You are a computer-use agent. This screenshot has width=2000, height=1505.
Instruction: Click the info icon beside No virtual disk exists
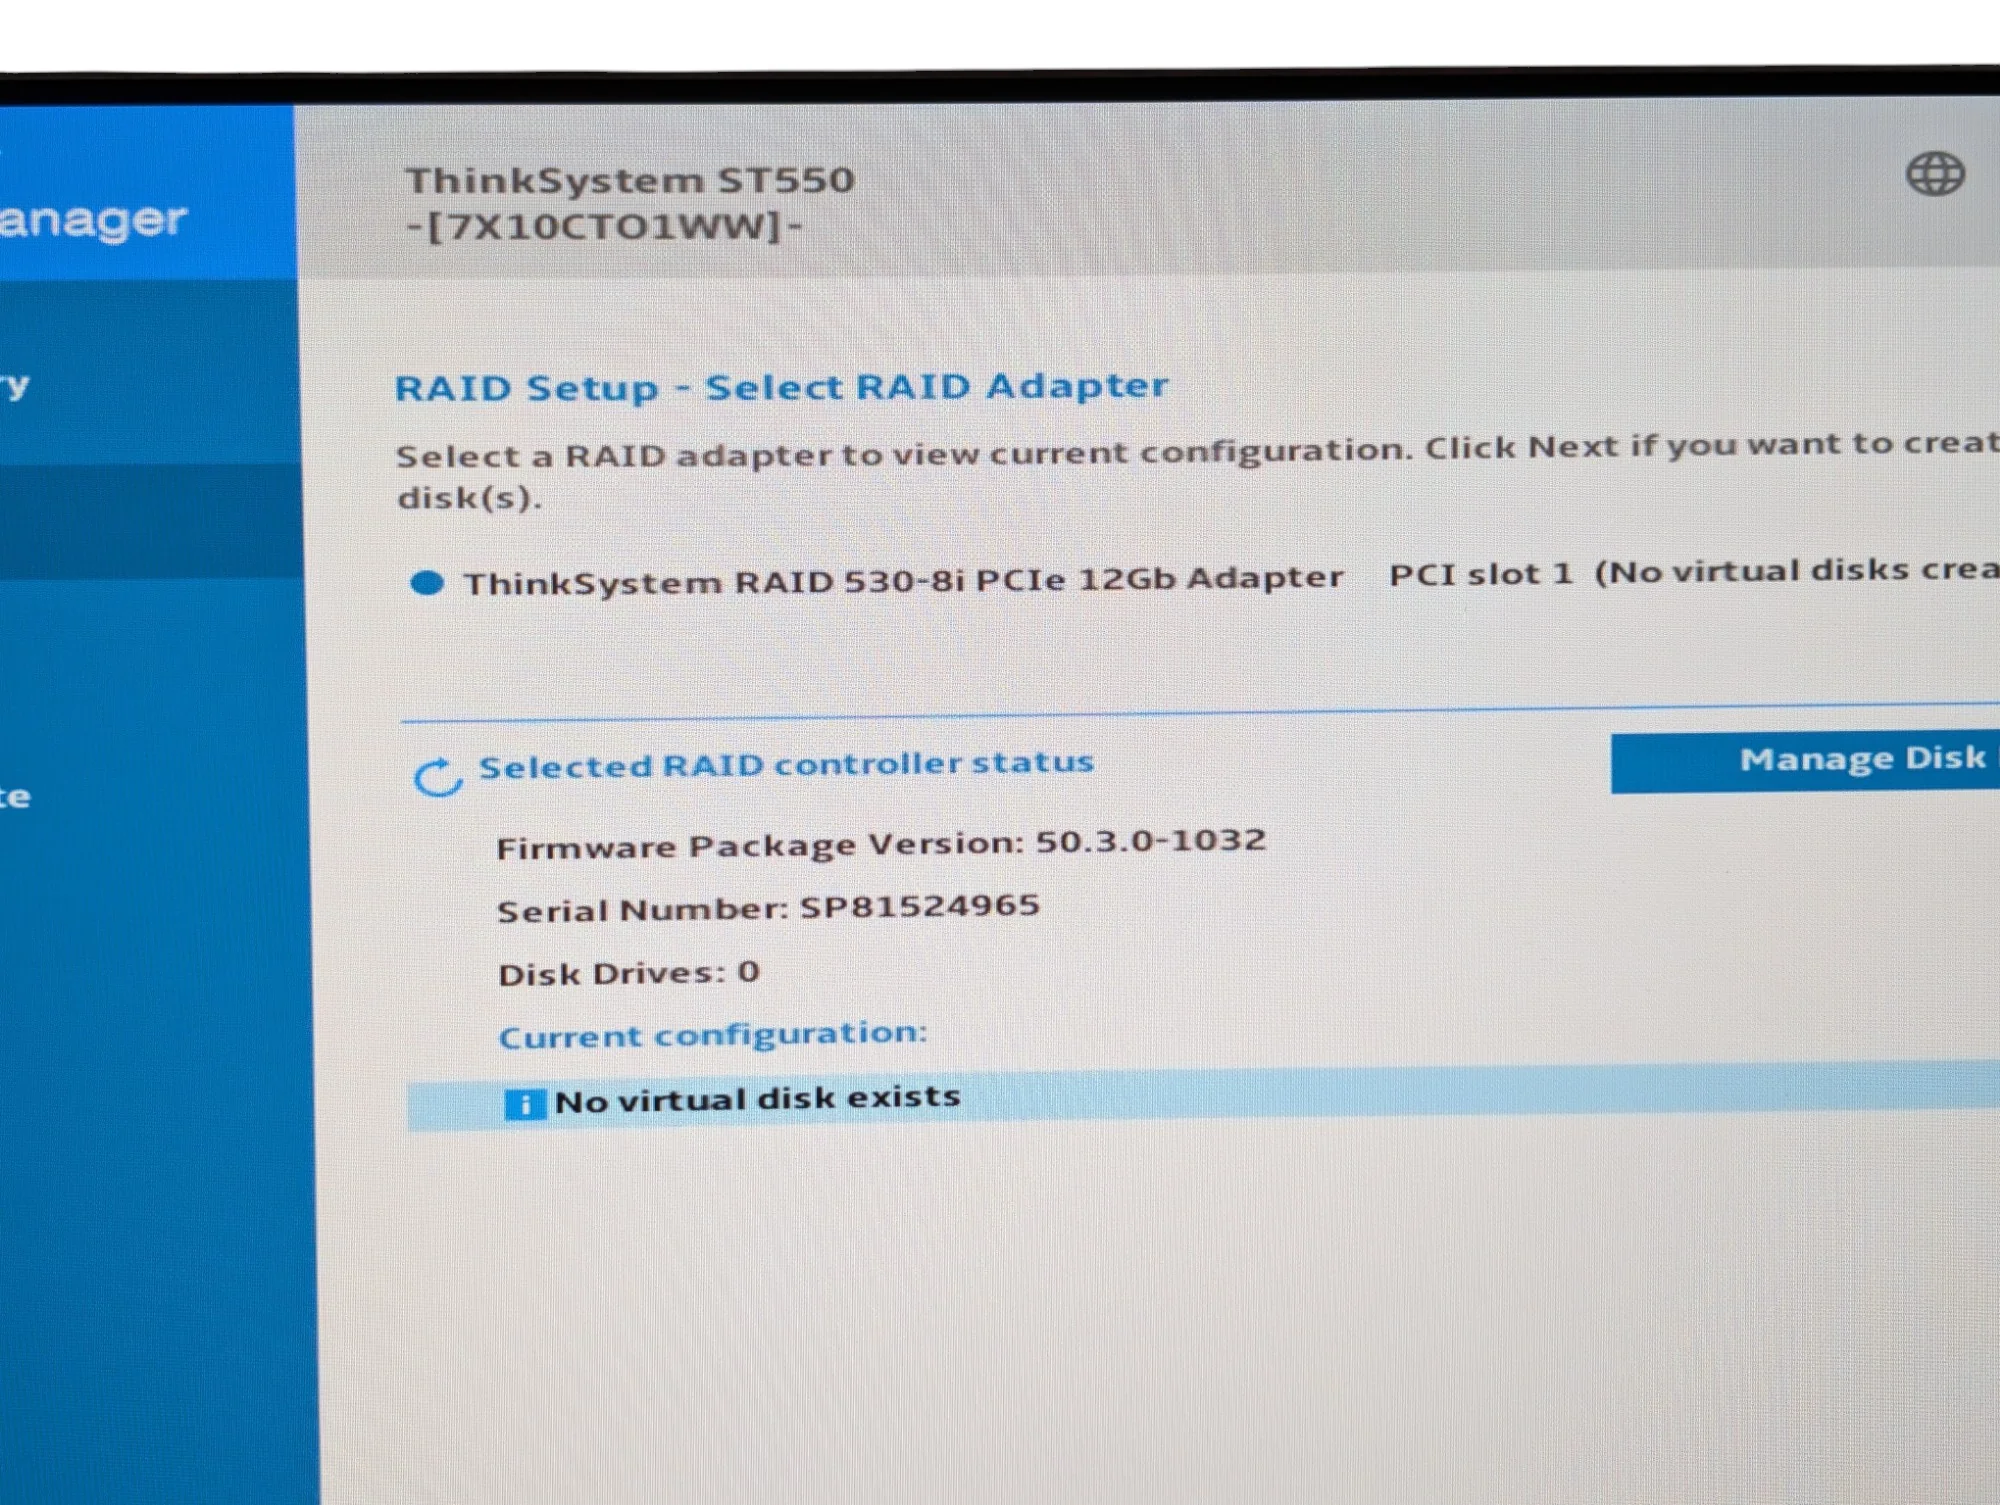[524, 1105]
